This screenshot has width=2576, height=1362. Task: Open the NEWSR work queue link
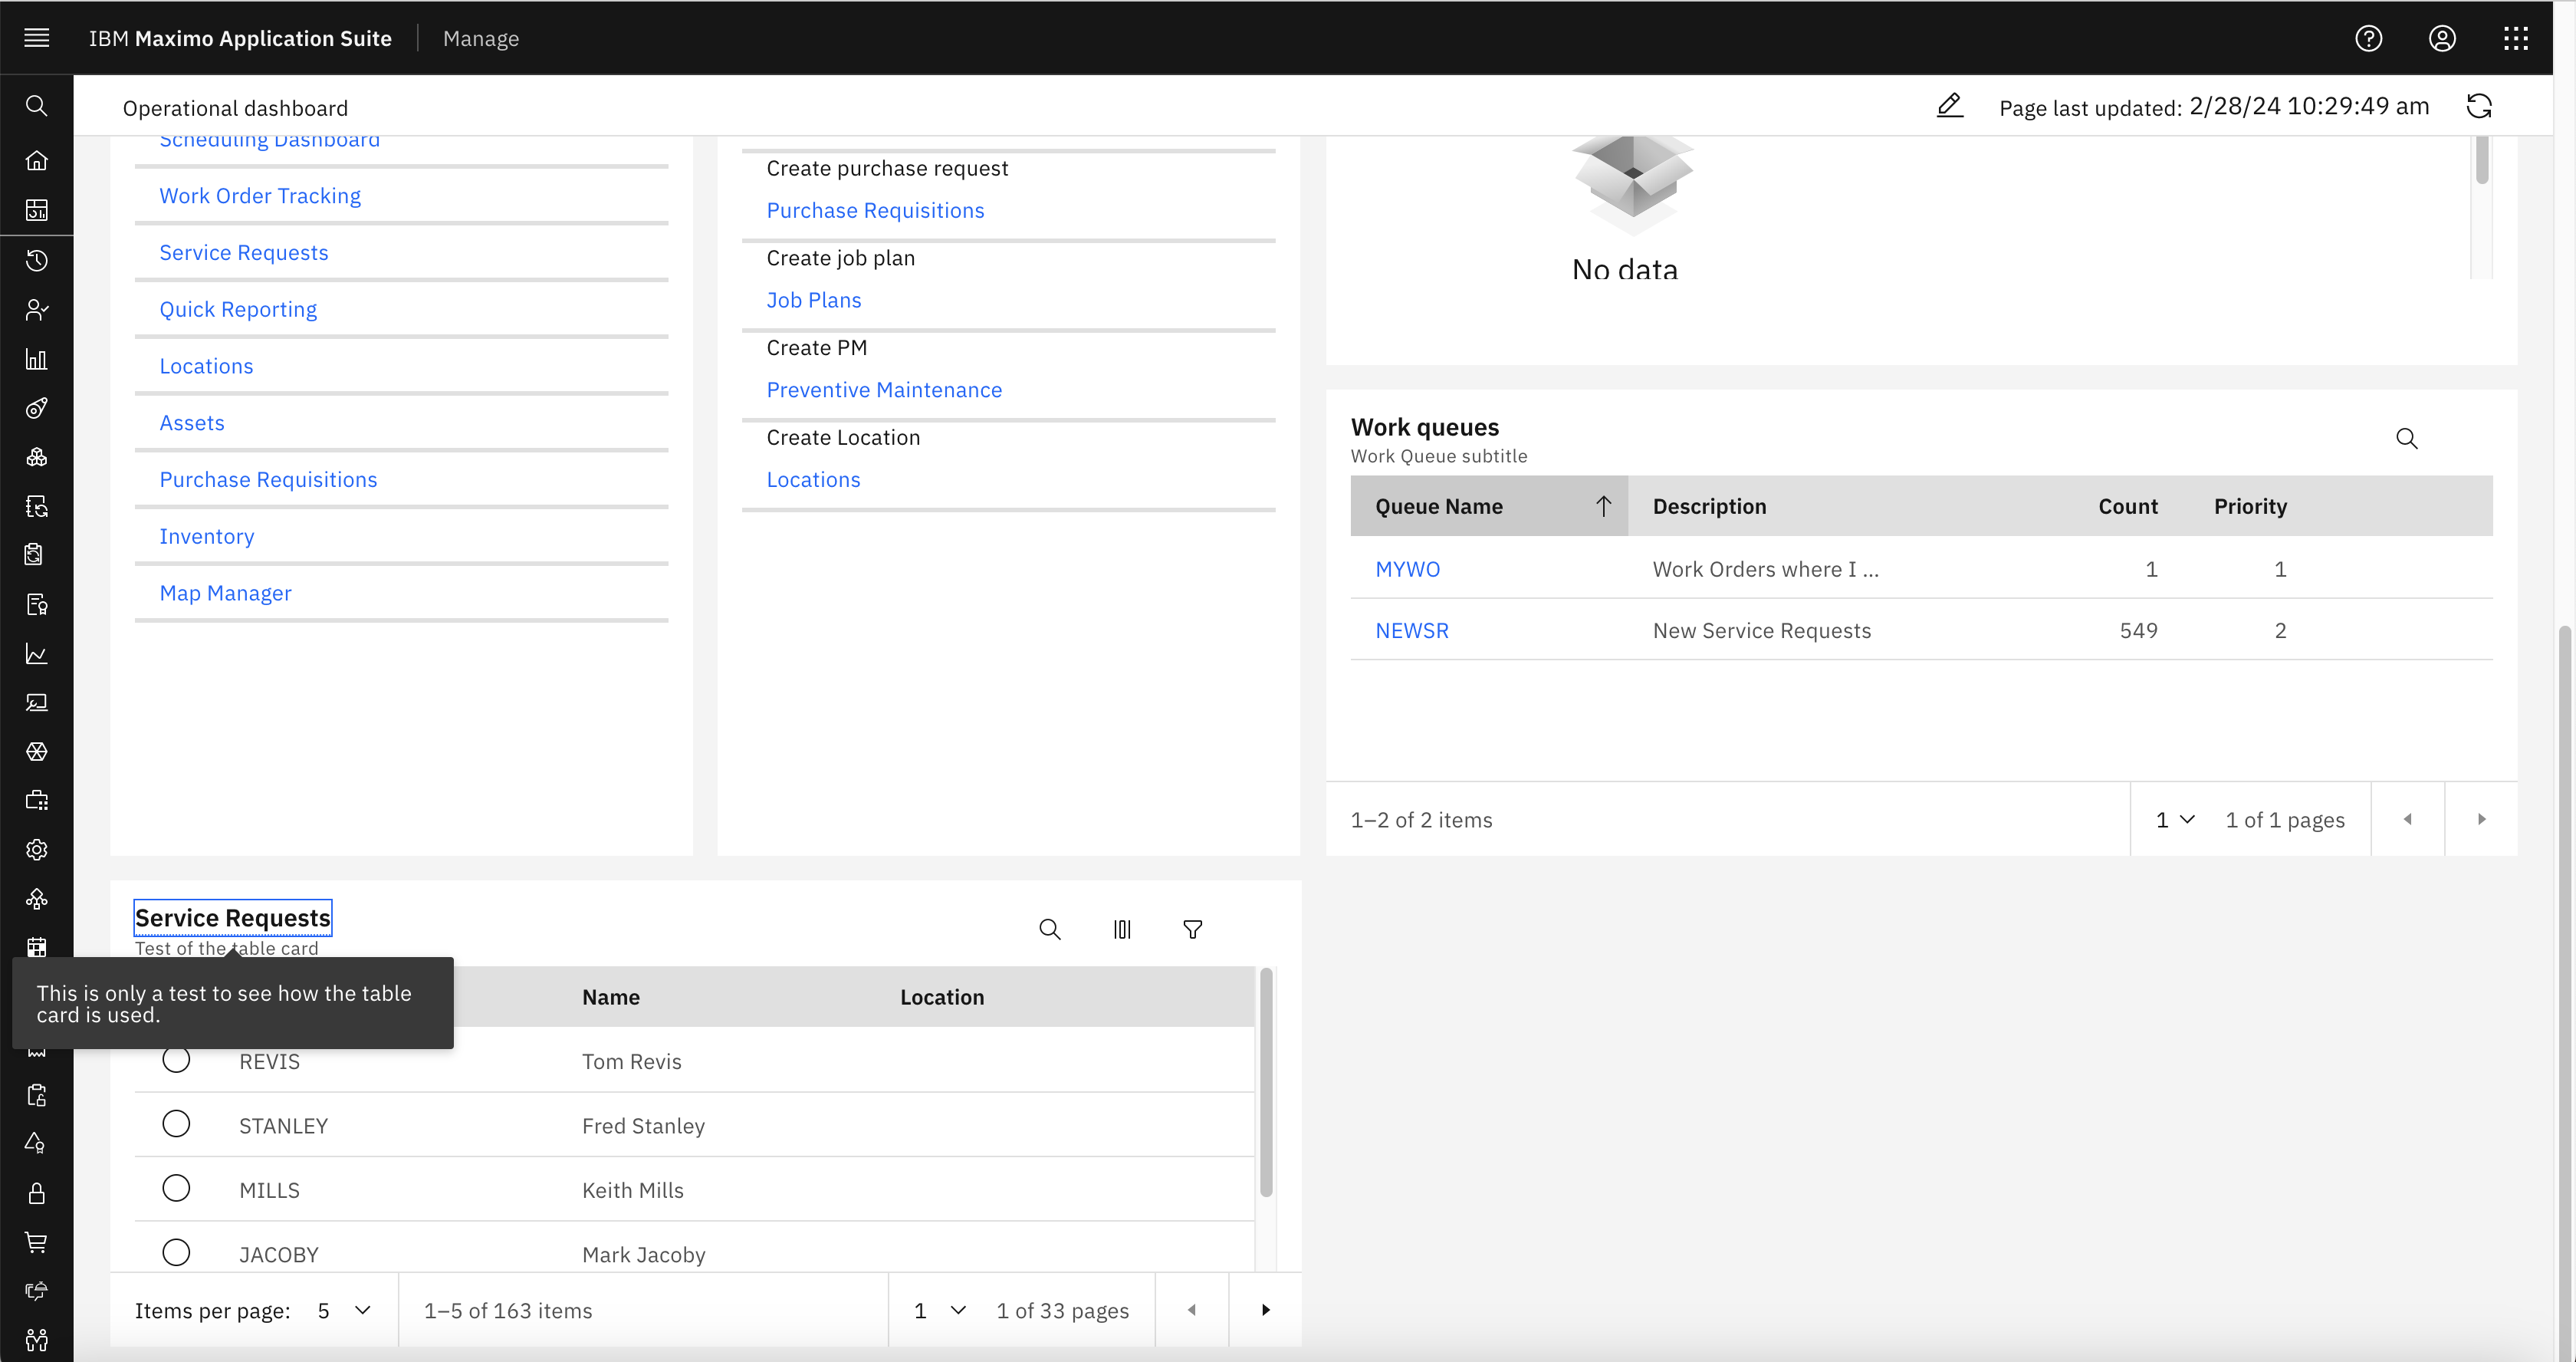click(1411, 631)
